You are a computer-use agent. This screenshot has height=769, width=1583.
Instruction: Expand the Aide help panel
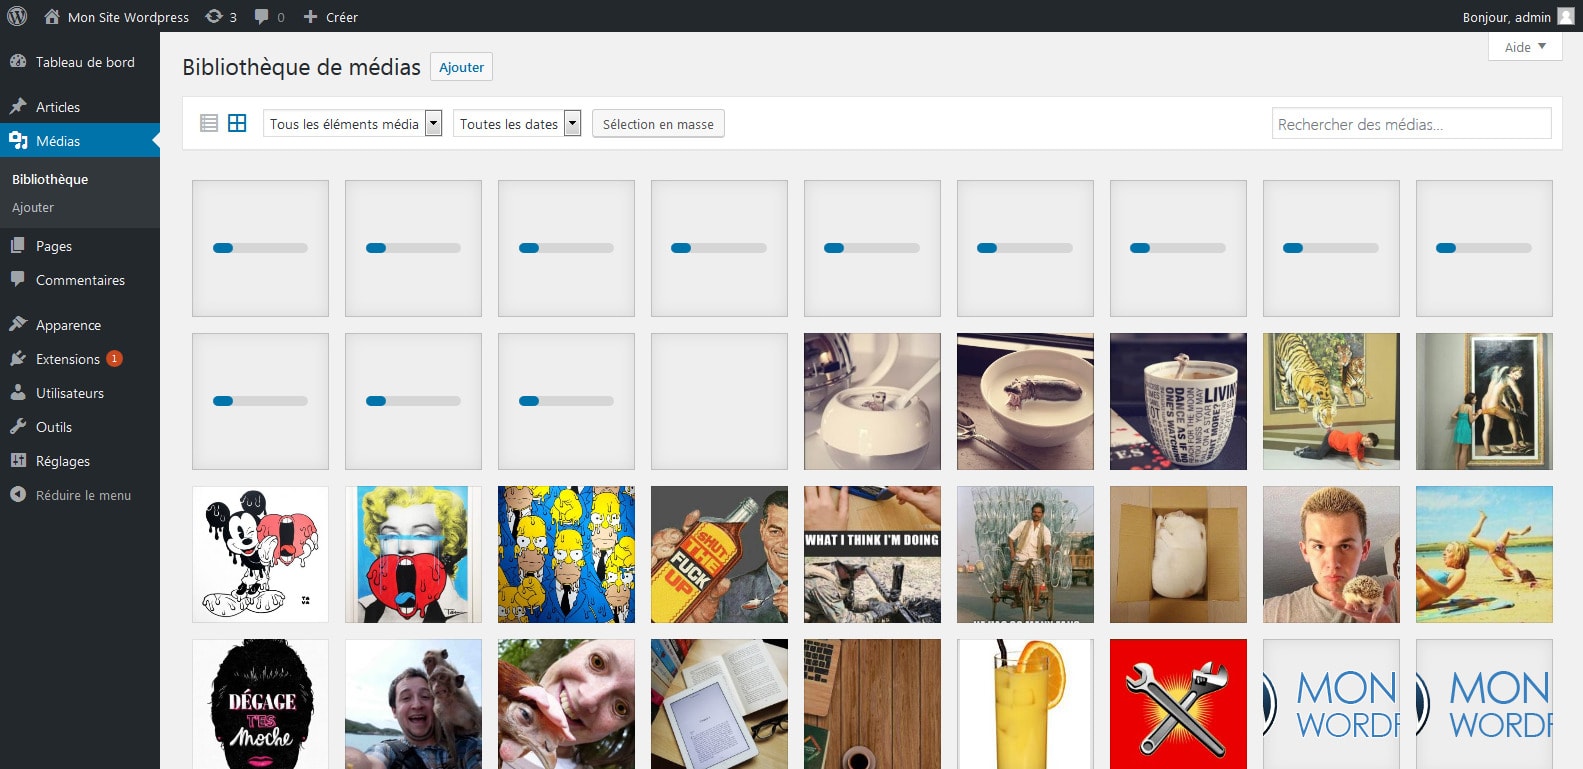(1525, 47)
